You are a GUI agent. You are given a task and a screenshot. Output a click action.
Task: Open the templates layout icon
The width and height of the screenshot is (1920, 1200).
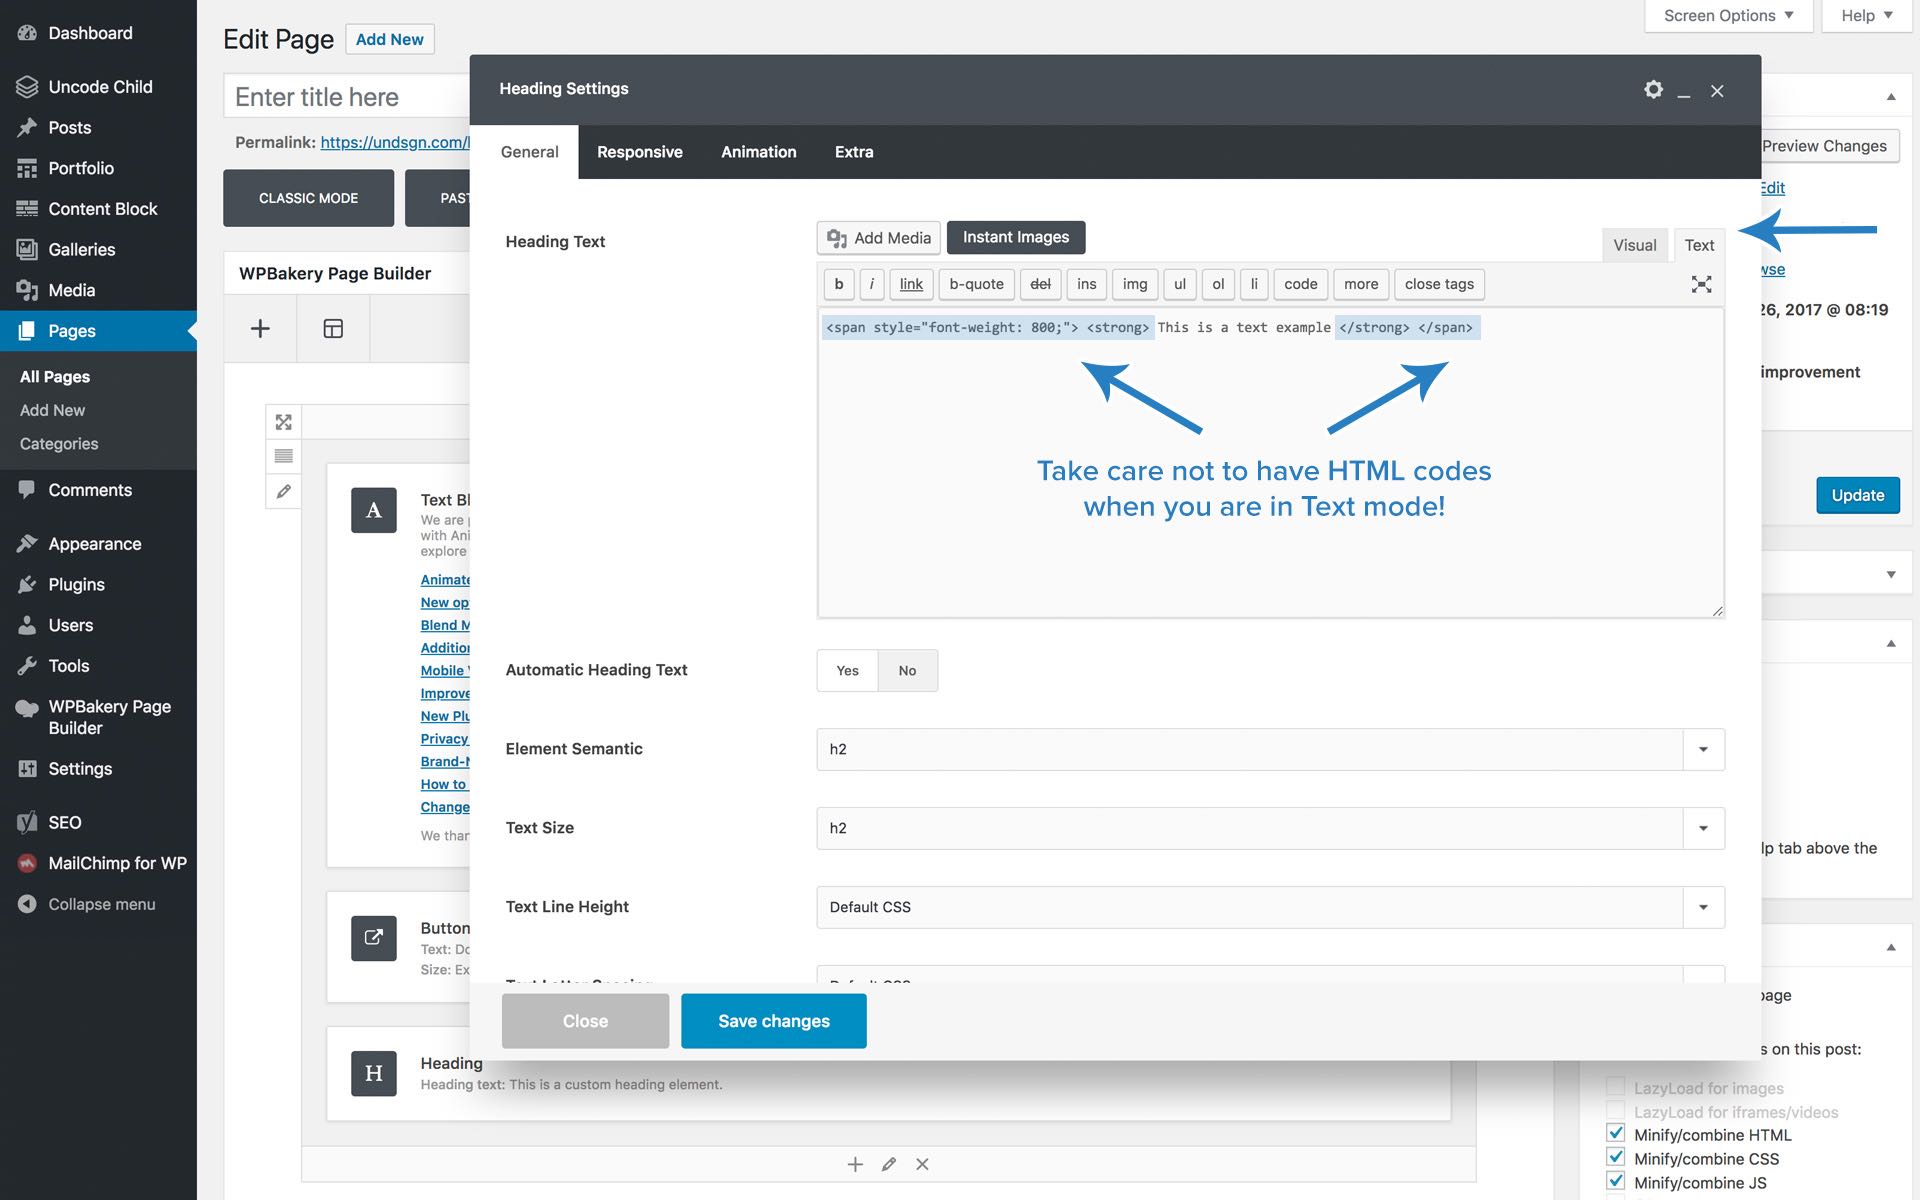[333, 329]
